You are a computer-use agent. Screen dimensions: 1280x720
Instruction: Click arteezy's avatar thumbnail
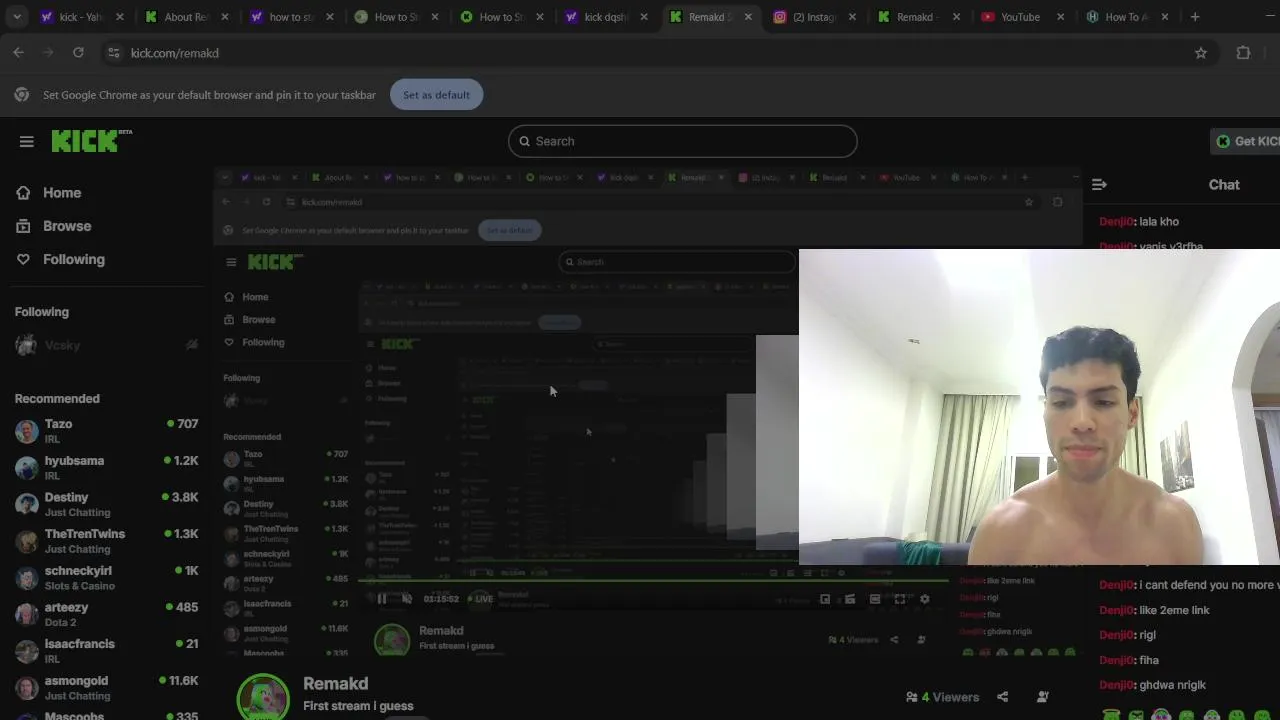tap(27, 614)
